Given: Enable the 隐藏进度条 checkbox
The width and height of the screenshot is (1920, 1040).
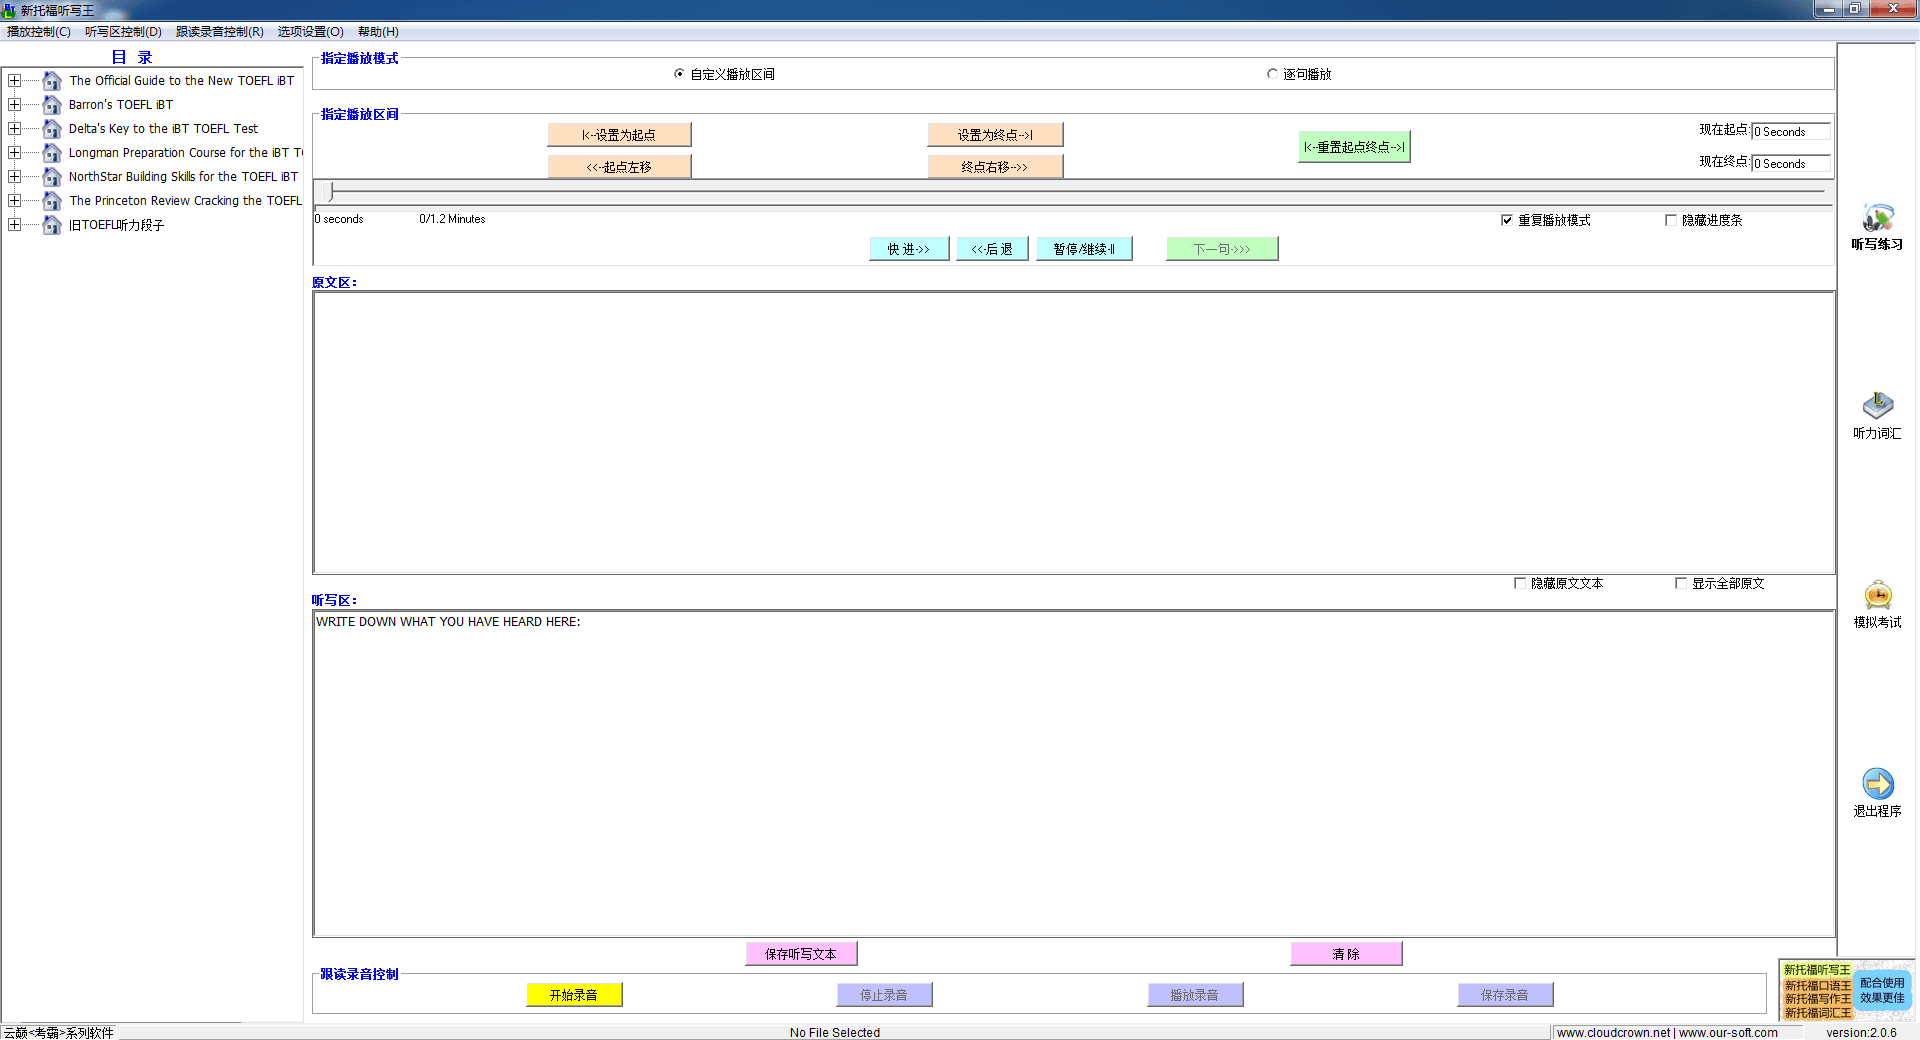Looking at the screenshot, I should [1670, 220].
